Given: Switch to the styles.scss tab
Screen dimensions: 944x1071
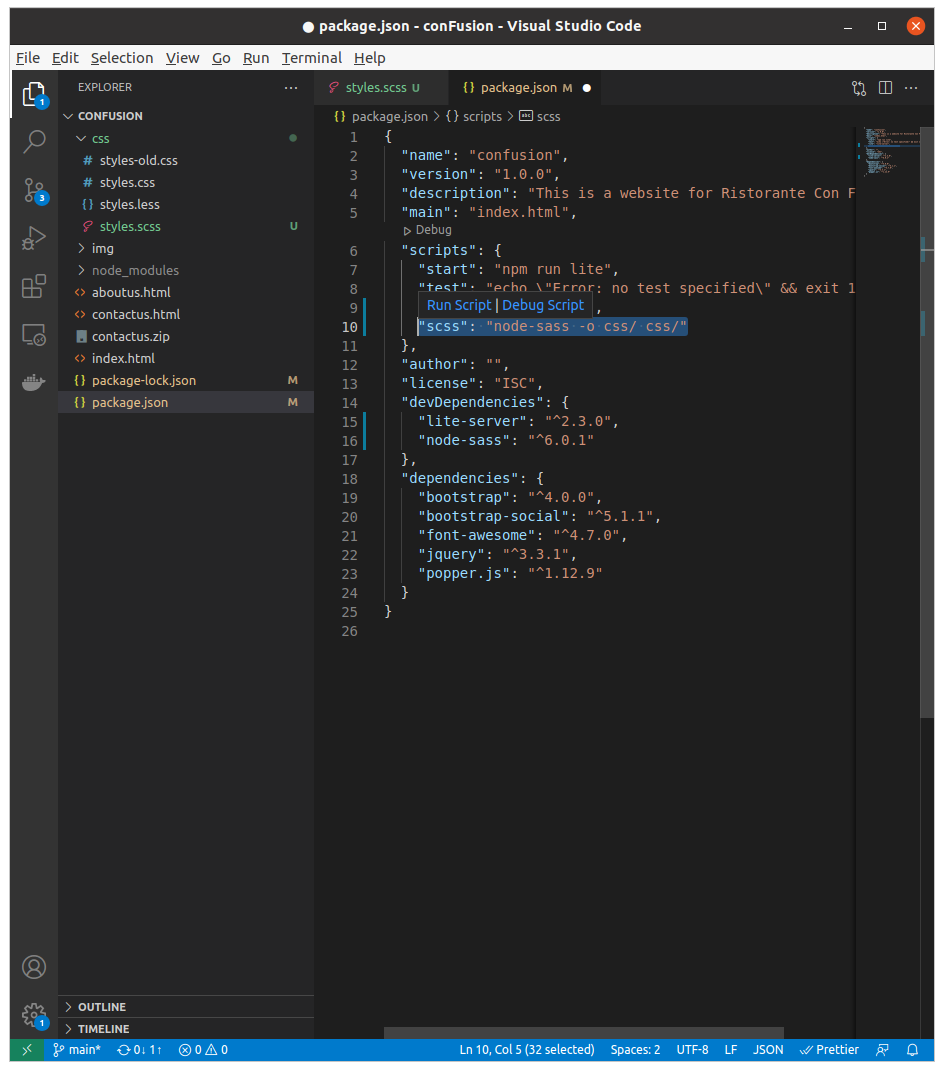Looking at the screenshot, I should (381, 88).
